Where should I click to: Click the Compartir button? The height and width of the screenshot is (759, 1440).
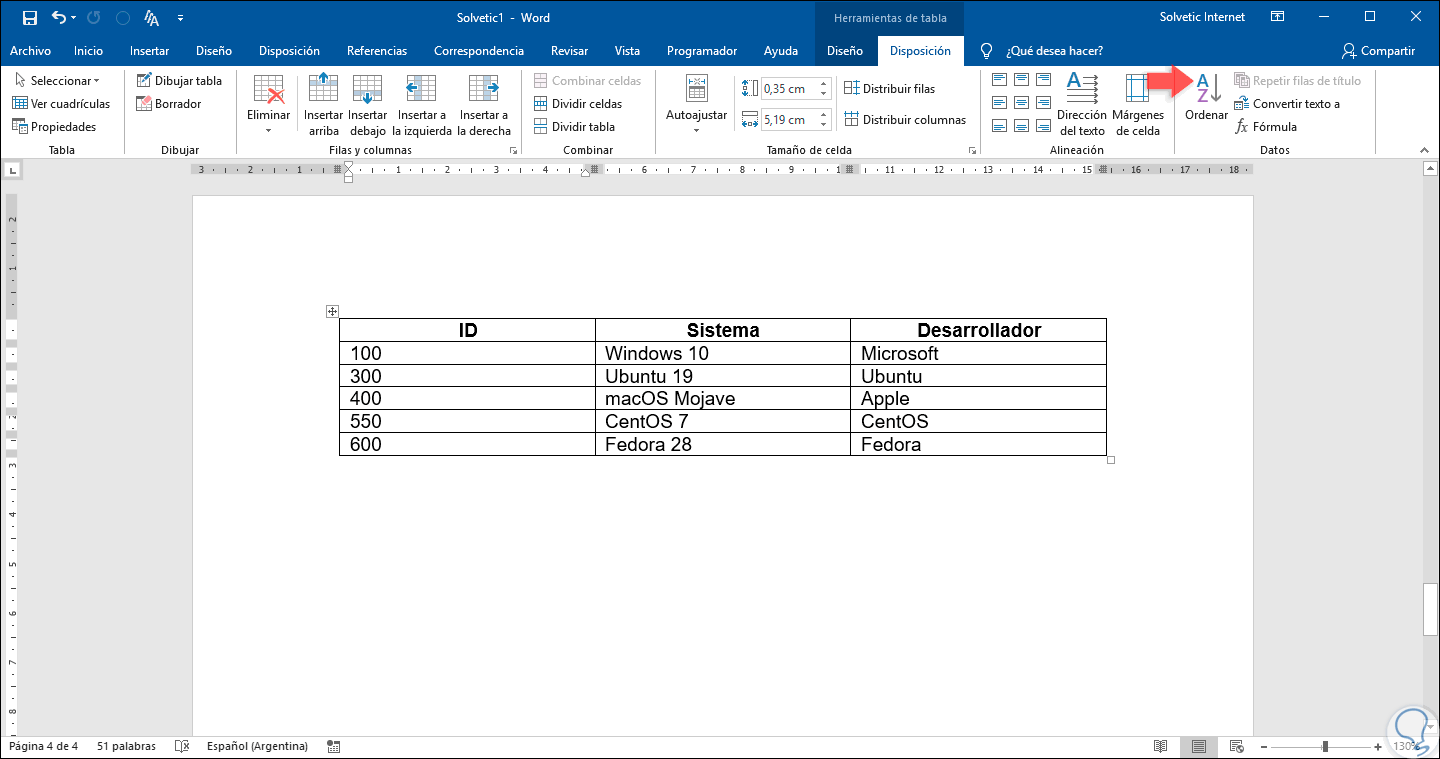pyautogui.click(x=1378, y=51)
